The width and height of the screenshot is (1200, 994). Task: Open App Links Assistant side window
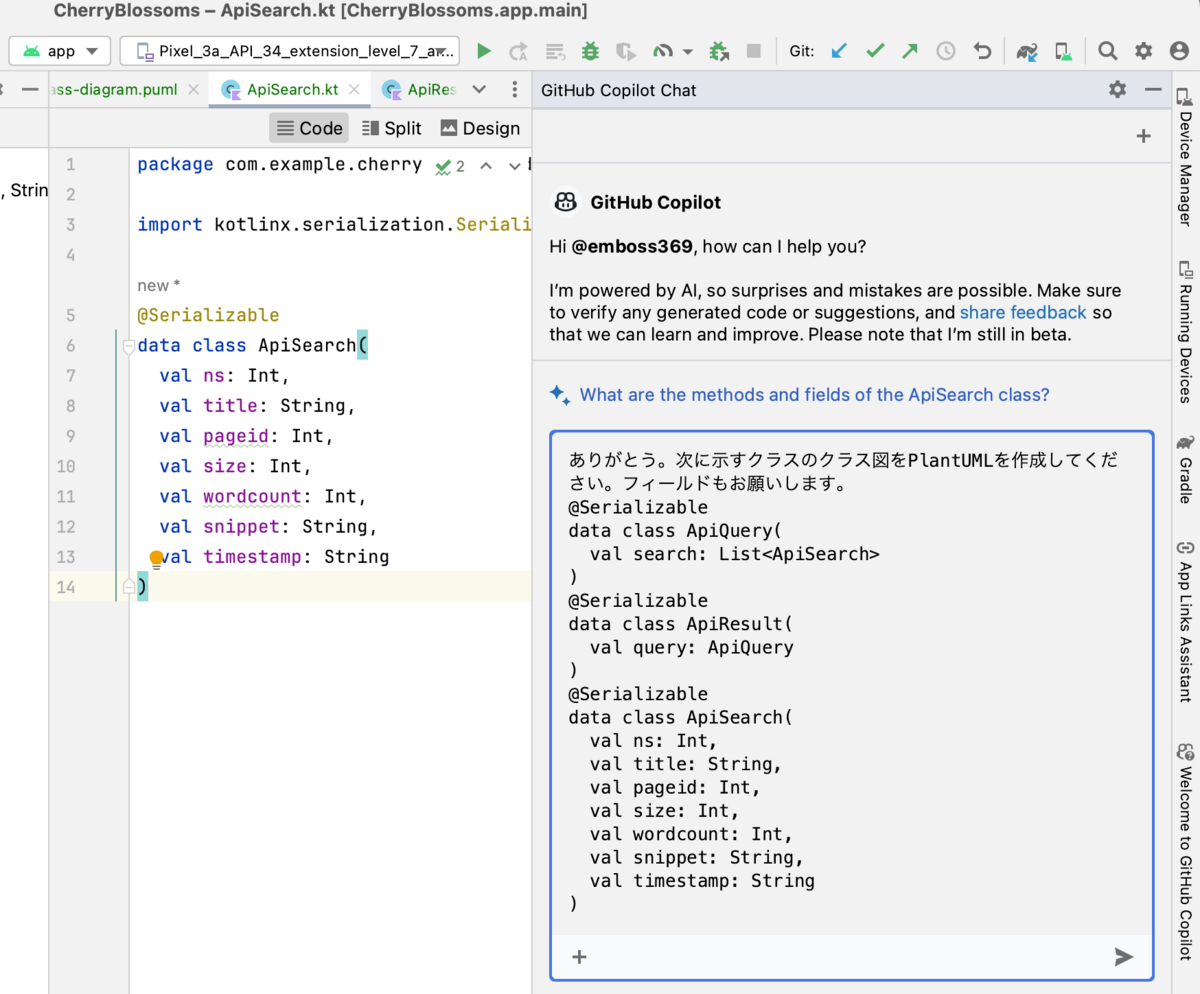click(1185, 620)
